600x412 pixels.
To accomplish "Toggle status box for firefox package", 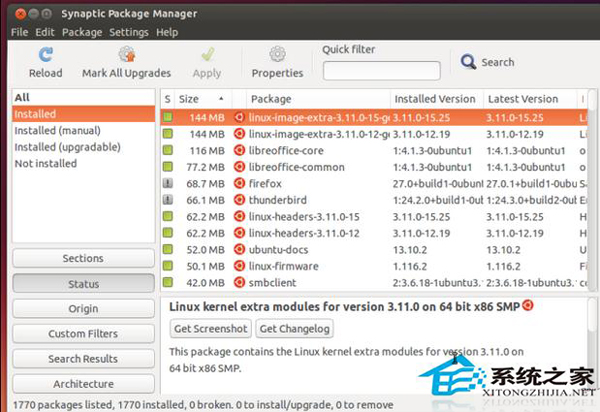I will point(168,183).
